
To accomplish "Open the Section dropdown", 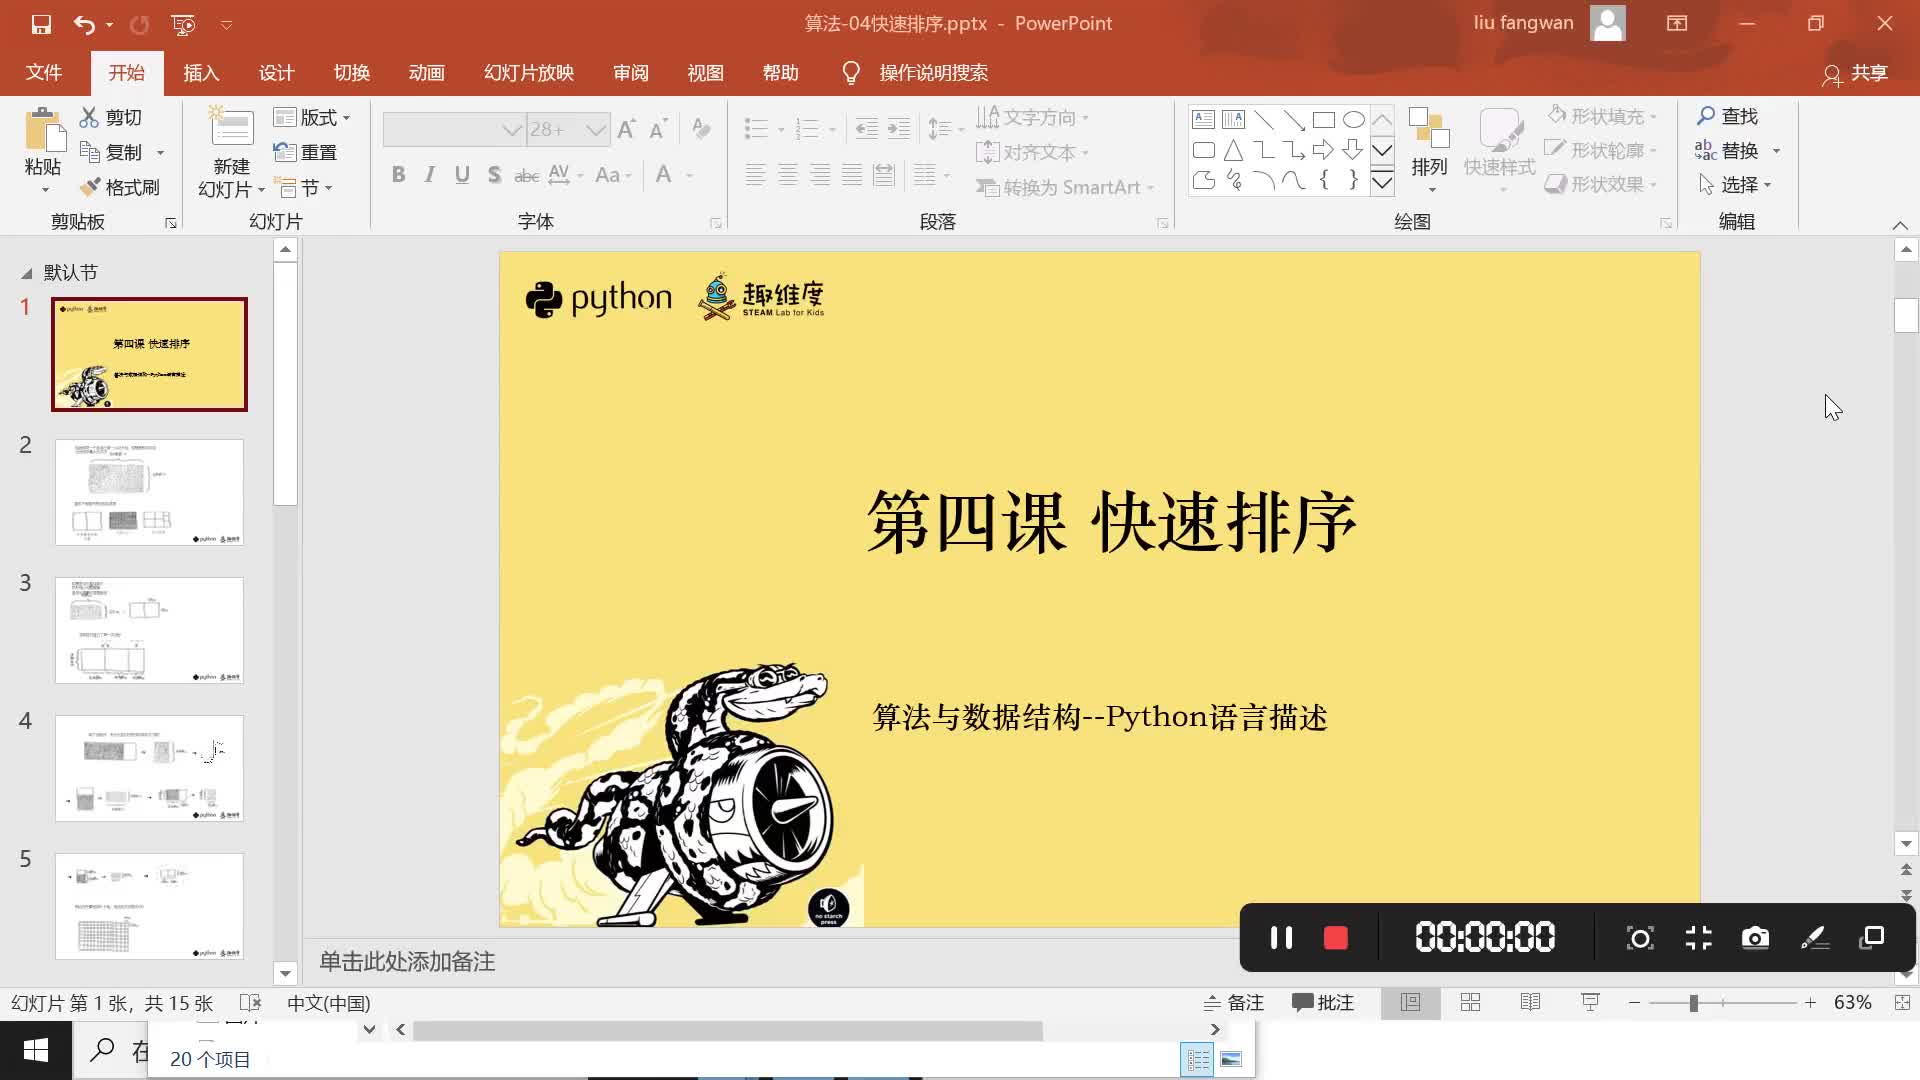I will (x=303, y=187).
